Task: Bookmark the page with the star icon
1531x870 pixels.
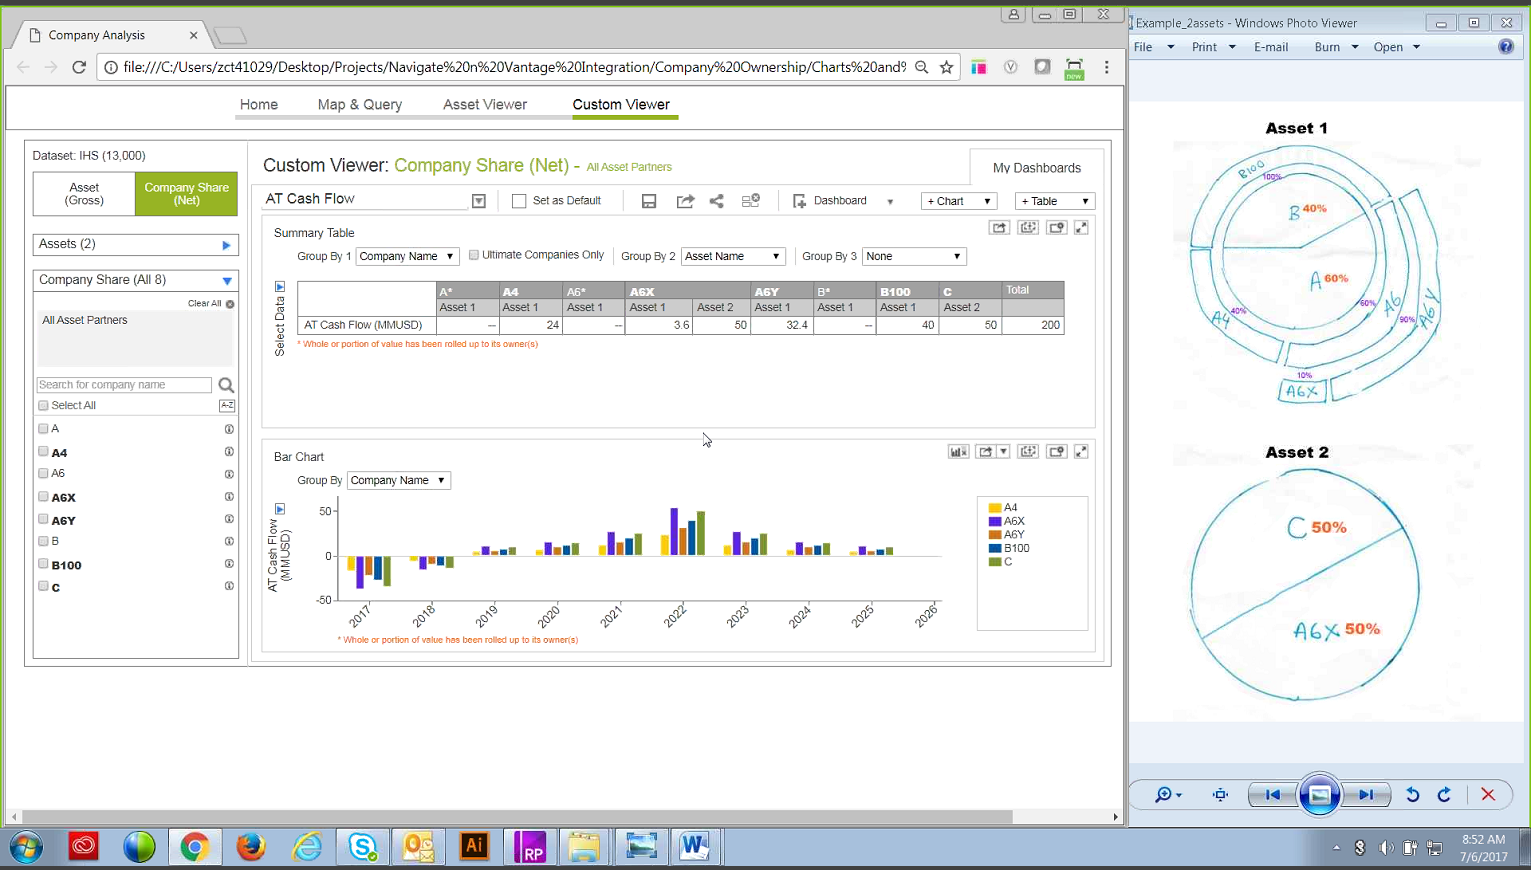Action: click(x=946, y=67)
